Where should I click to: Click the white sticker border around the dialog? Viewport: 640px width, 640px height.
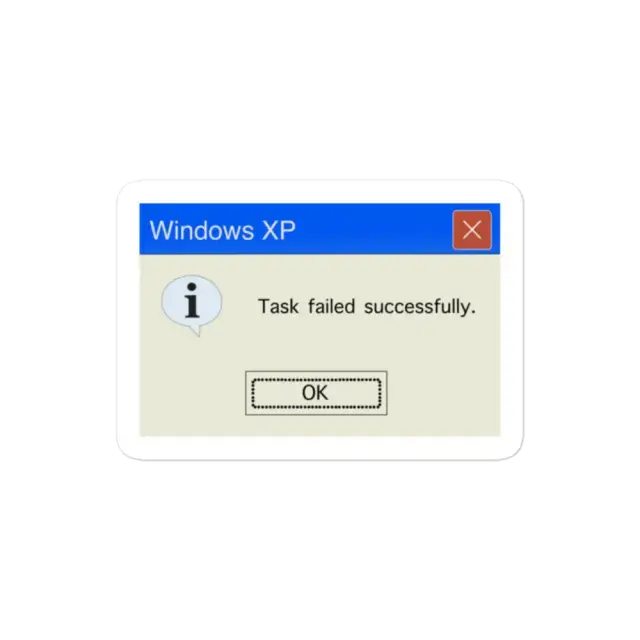point(320,448)
